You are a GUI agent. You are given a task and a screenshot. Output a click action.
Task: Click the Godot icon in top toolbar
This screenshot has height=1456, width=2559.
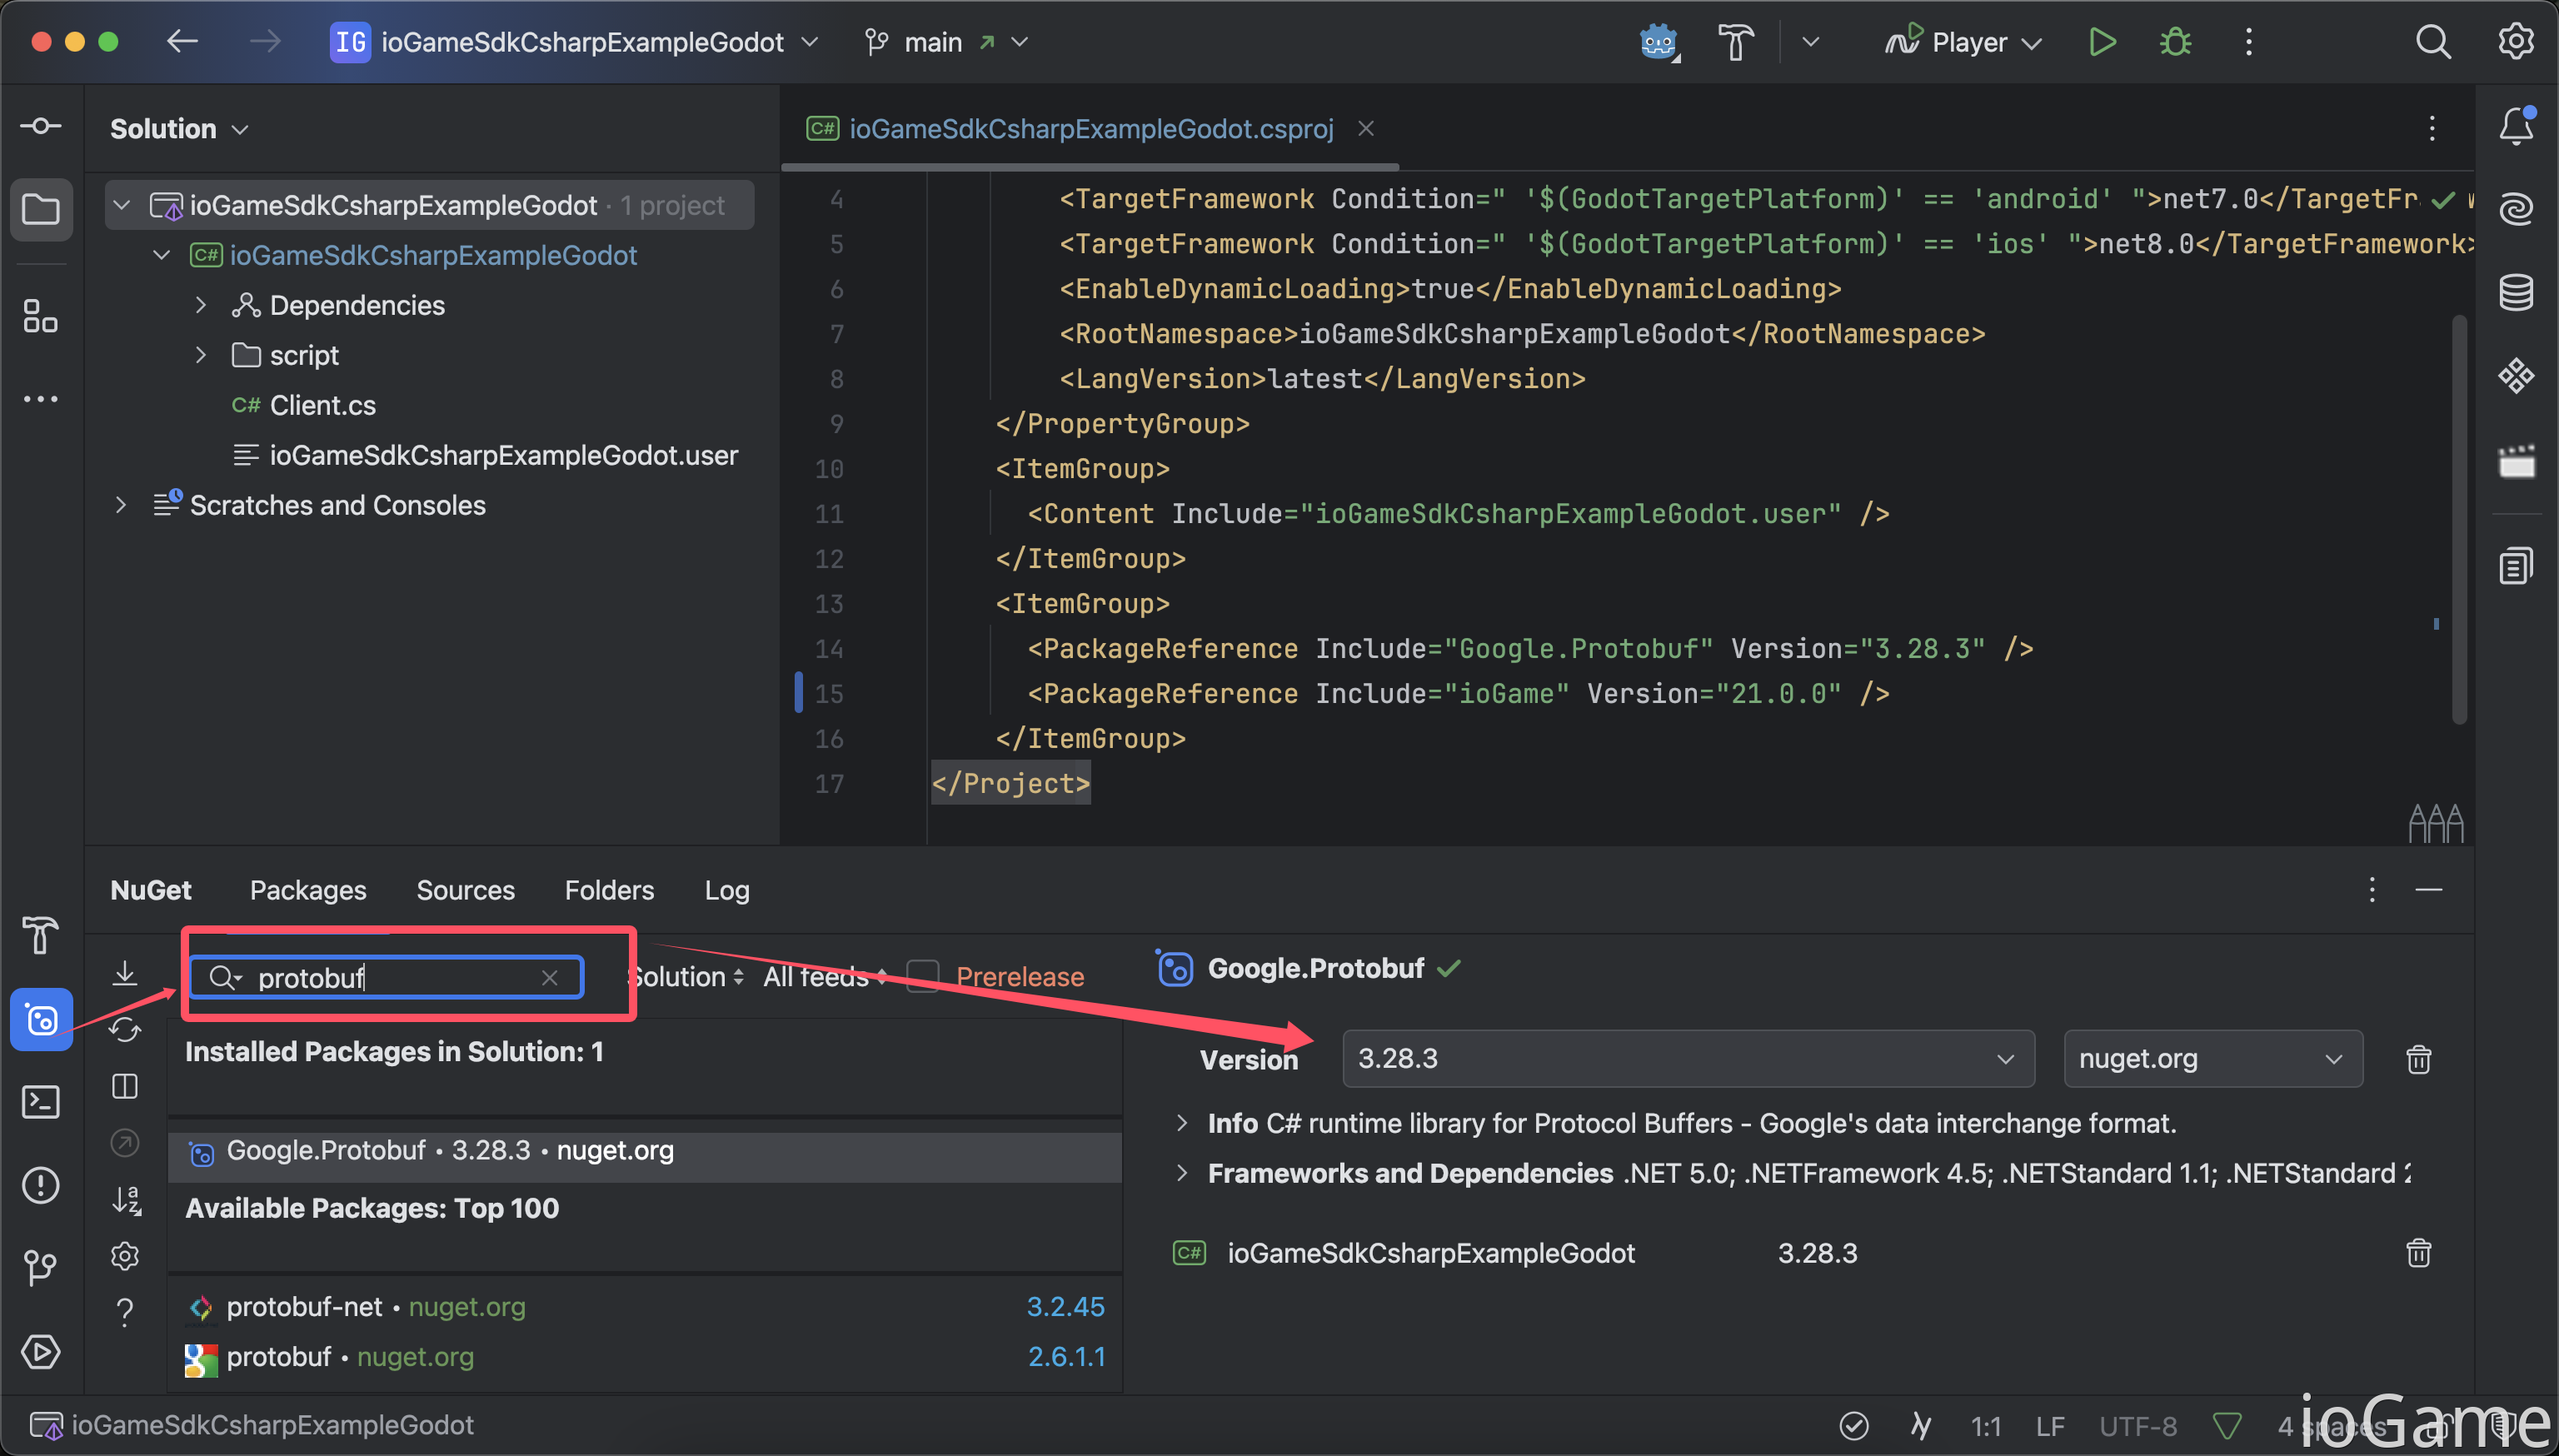1658,42
